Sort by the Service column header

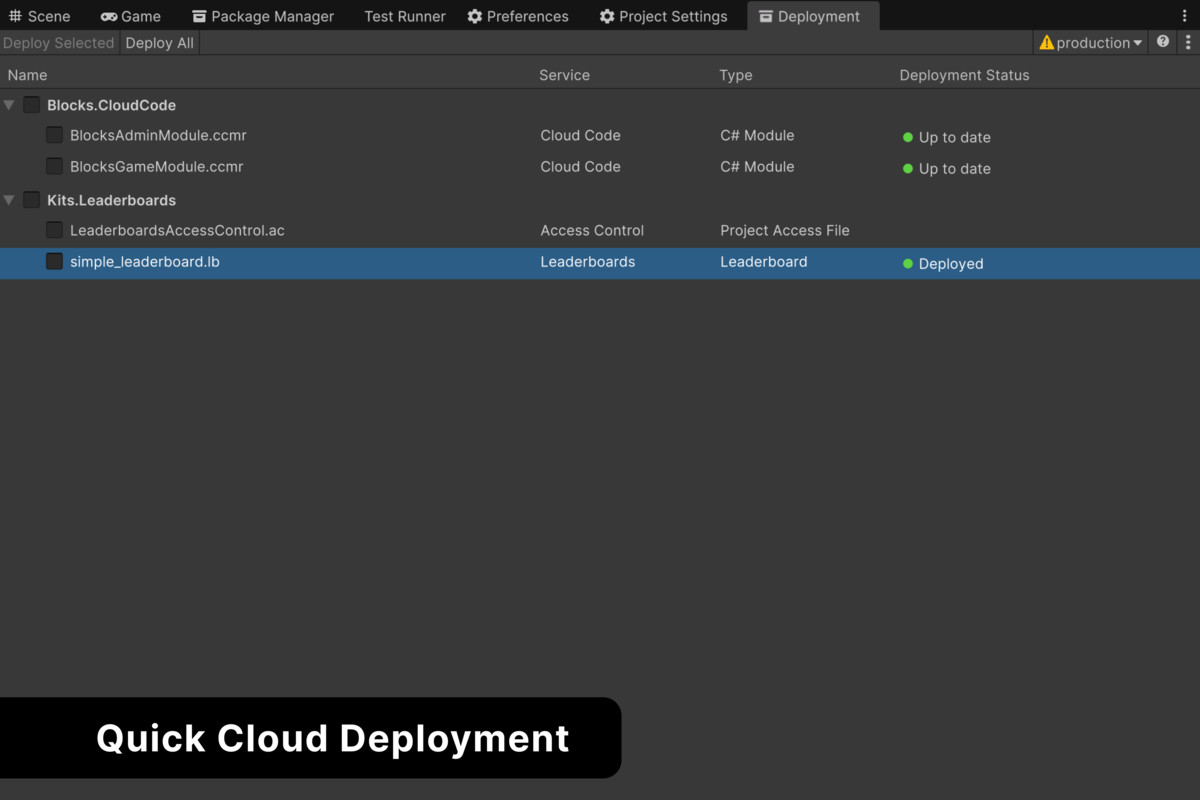[564, 75]
